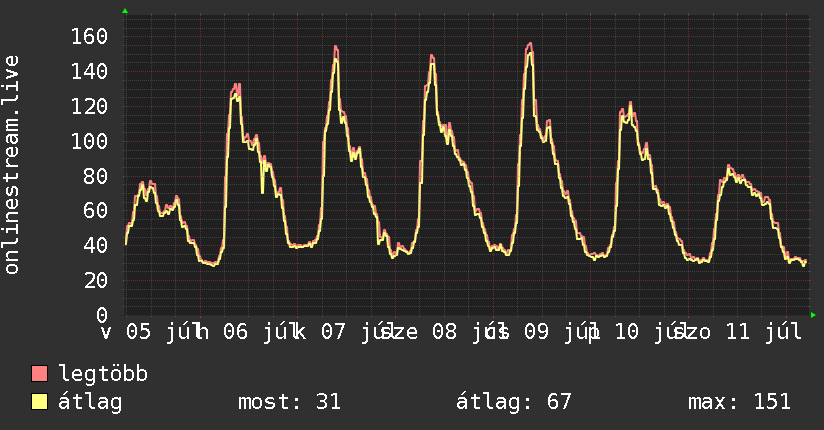824x430 pixels.
Task: Click the '09 júl' date label
Action: (x=562, y=332)
